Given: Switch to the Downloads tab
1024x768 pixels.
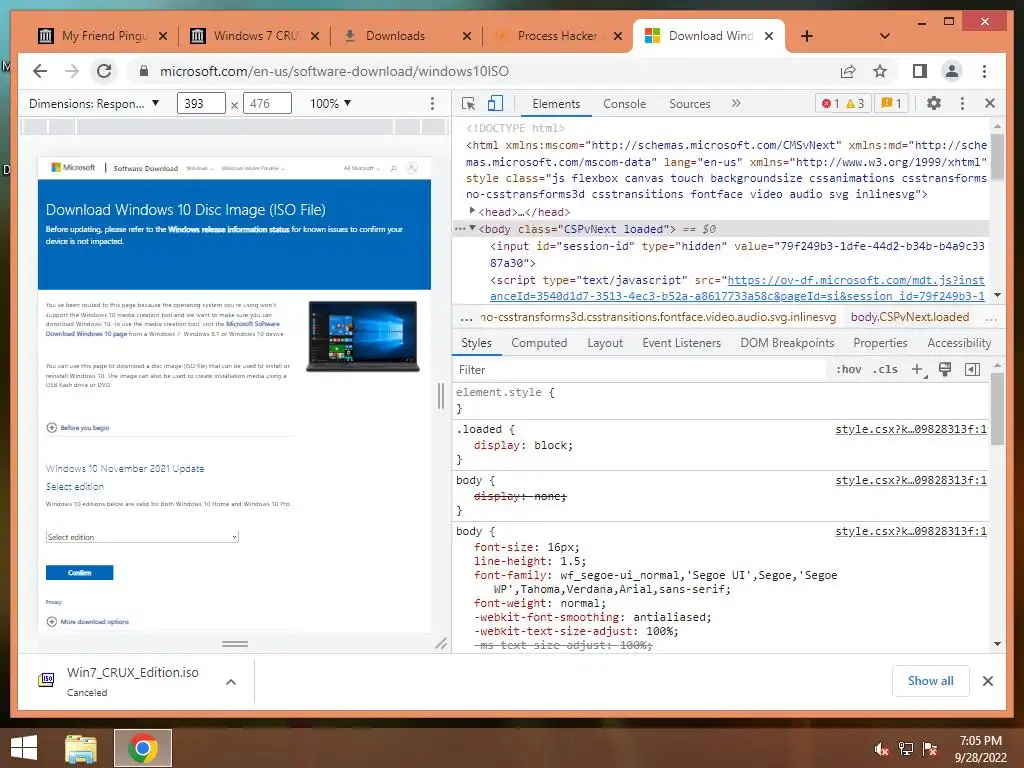Looking at the screenshot, I should point(405,36).
